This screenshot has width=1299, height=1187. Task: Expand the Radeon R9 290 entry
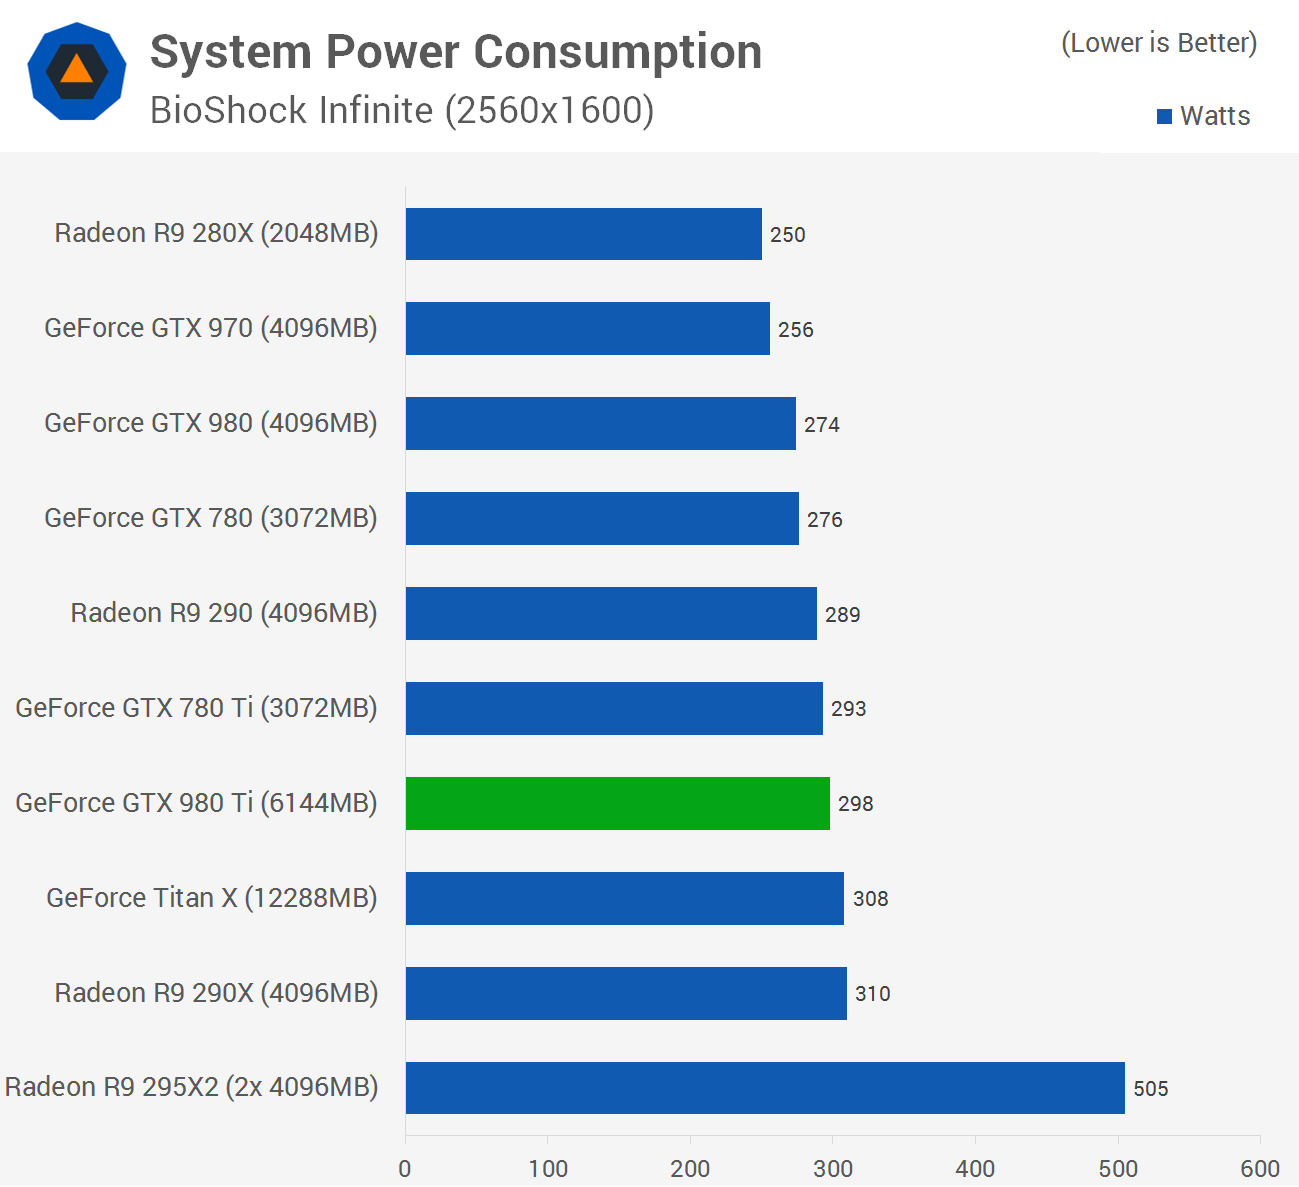pyautogui.click(x=610, y=613)
